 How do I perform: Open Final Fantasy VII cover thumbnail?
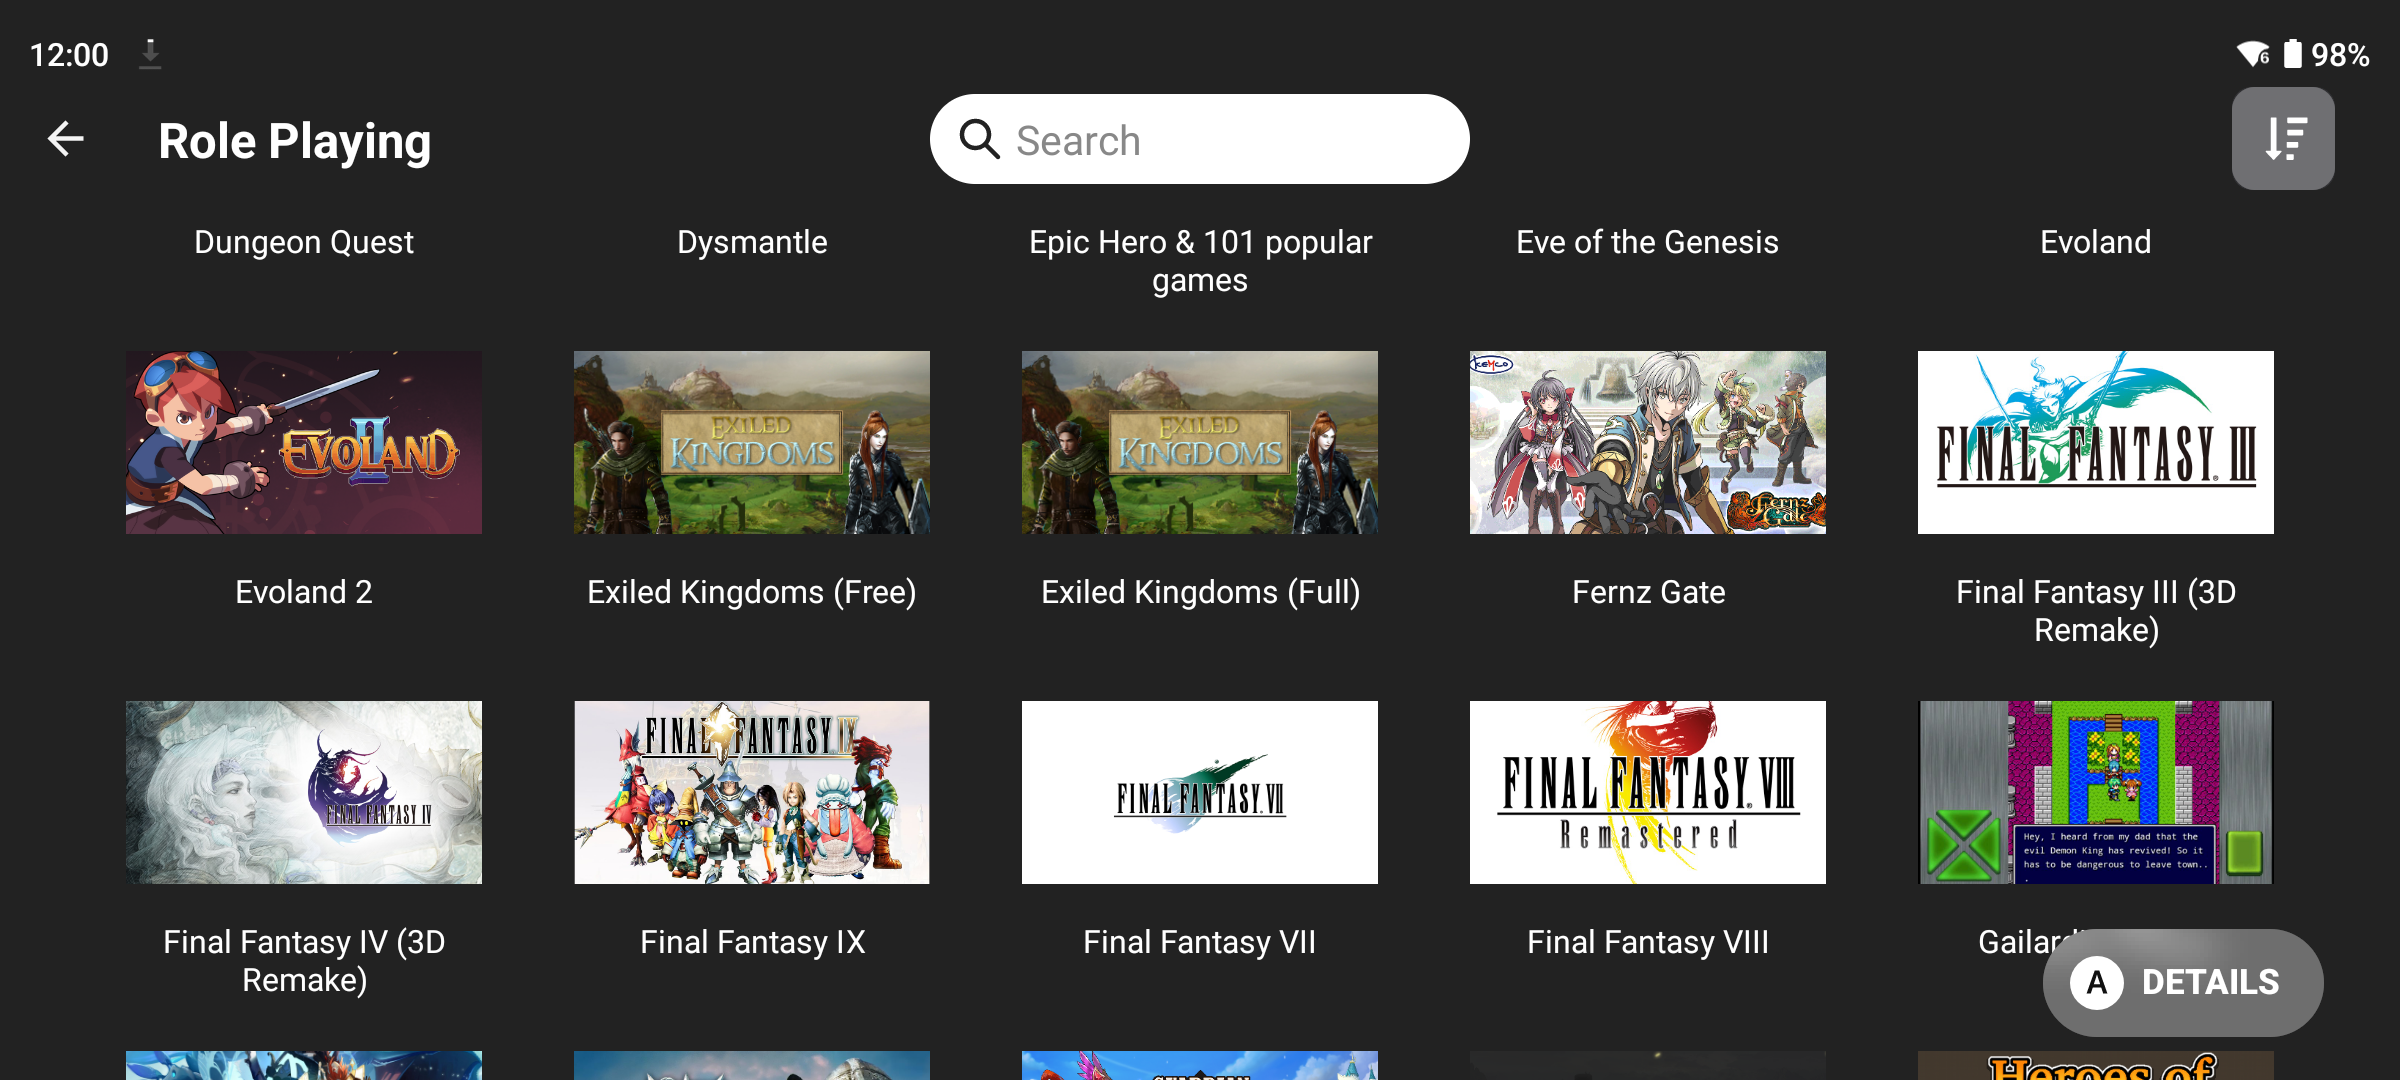[x=1200, y=792]
